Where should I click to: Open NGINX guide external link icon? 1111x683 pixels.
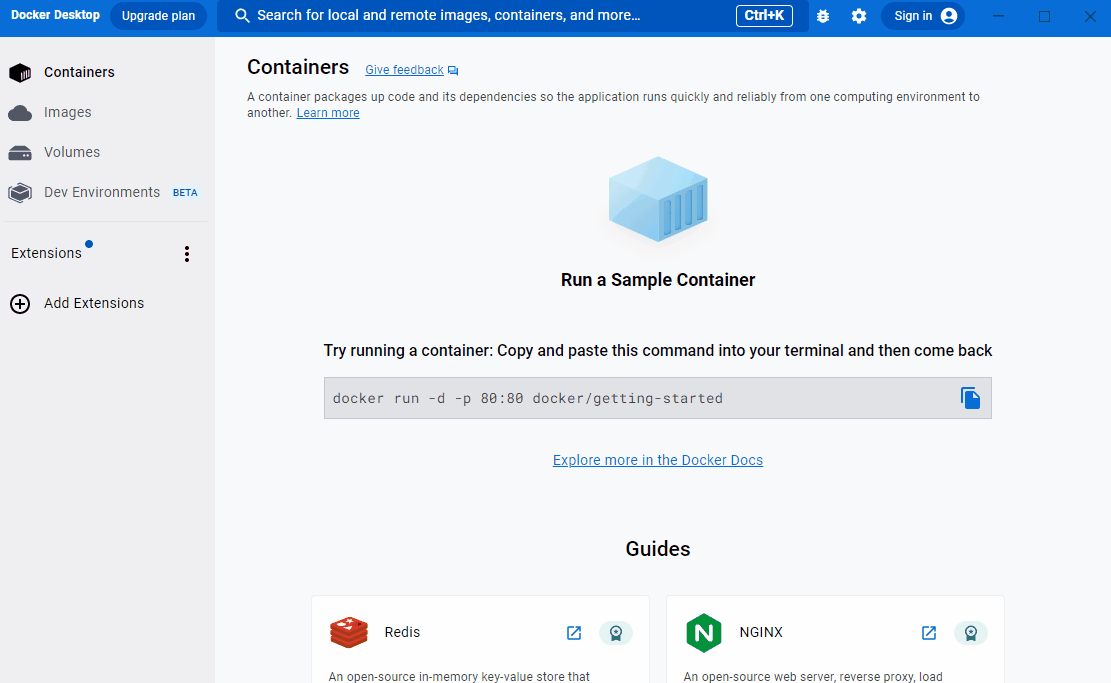click(929, 633)
